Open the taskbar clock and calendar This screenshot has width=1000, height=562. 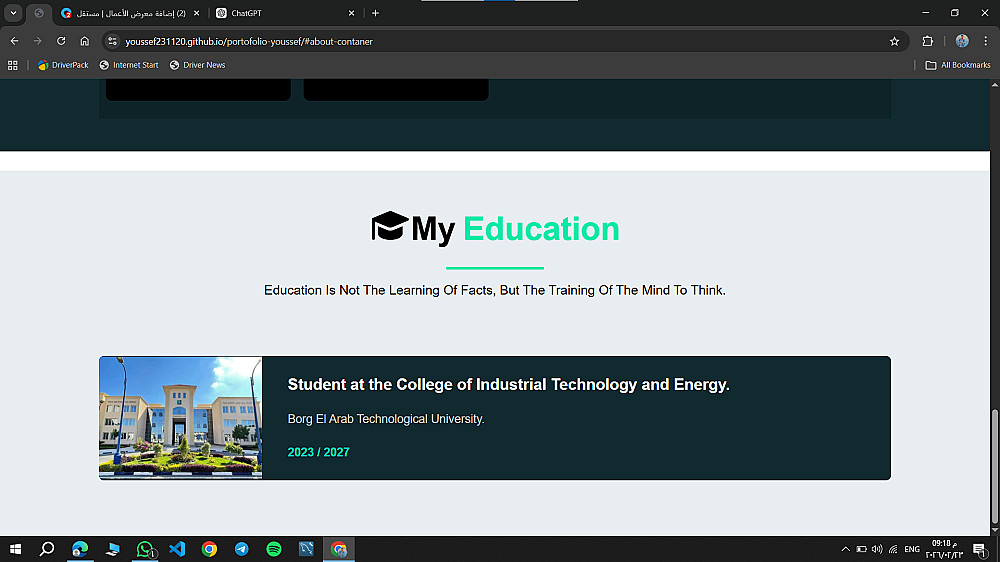pos(945,549)
